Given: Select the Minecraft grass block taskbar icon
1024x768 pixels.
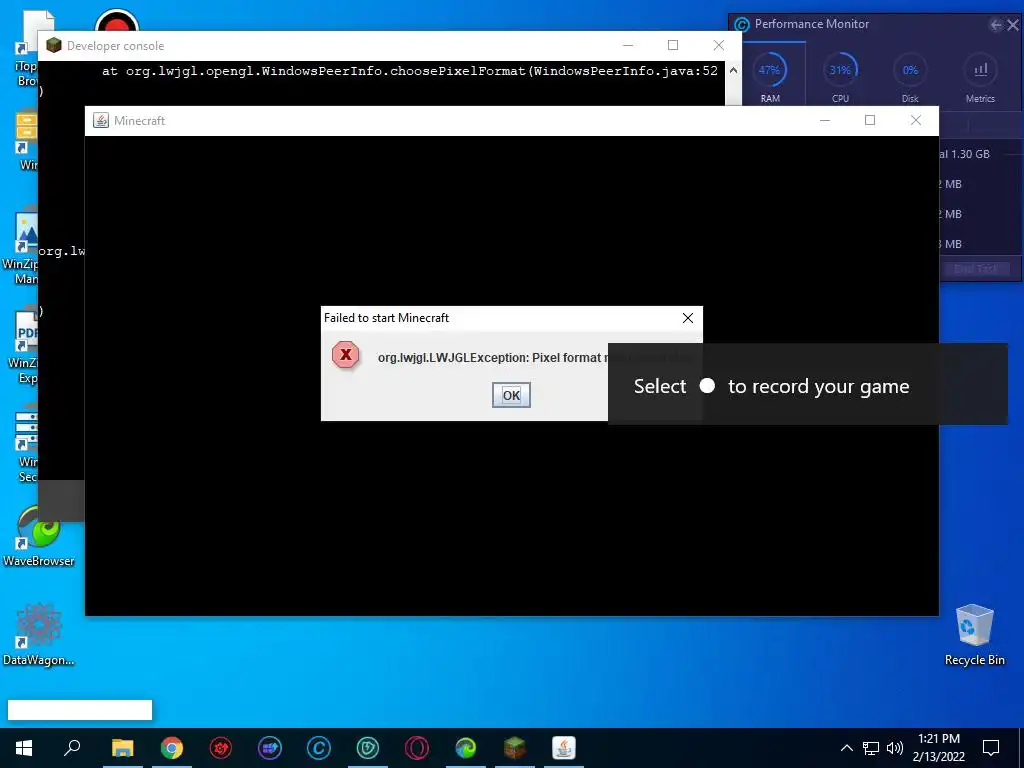Looking at the screenshot, I should [x=515, y=748].
